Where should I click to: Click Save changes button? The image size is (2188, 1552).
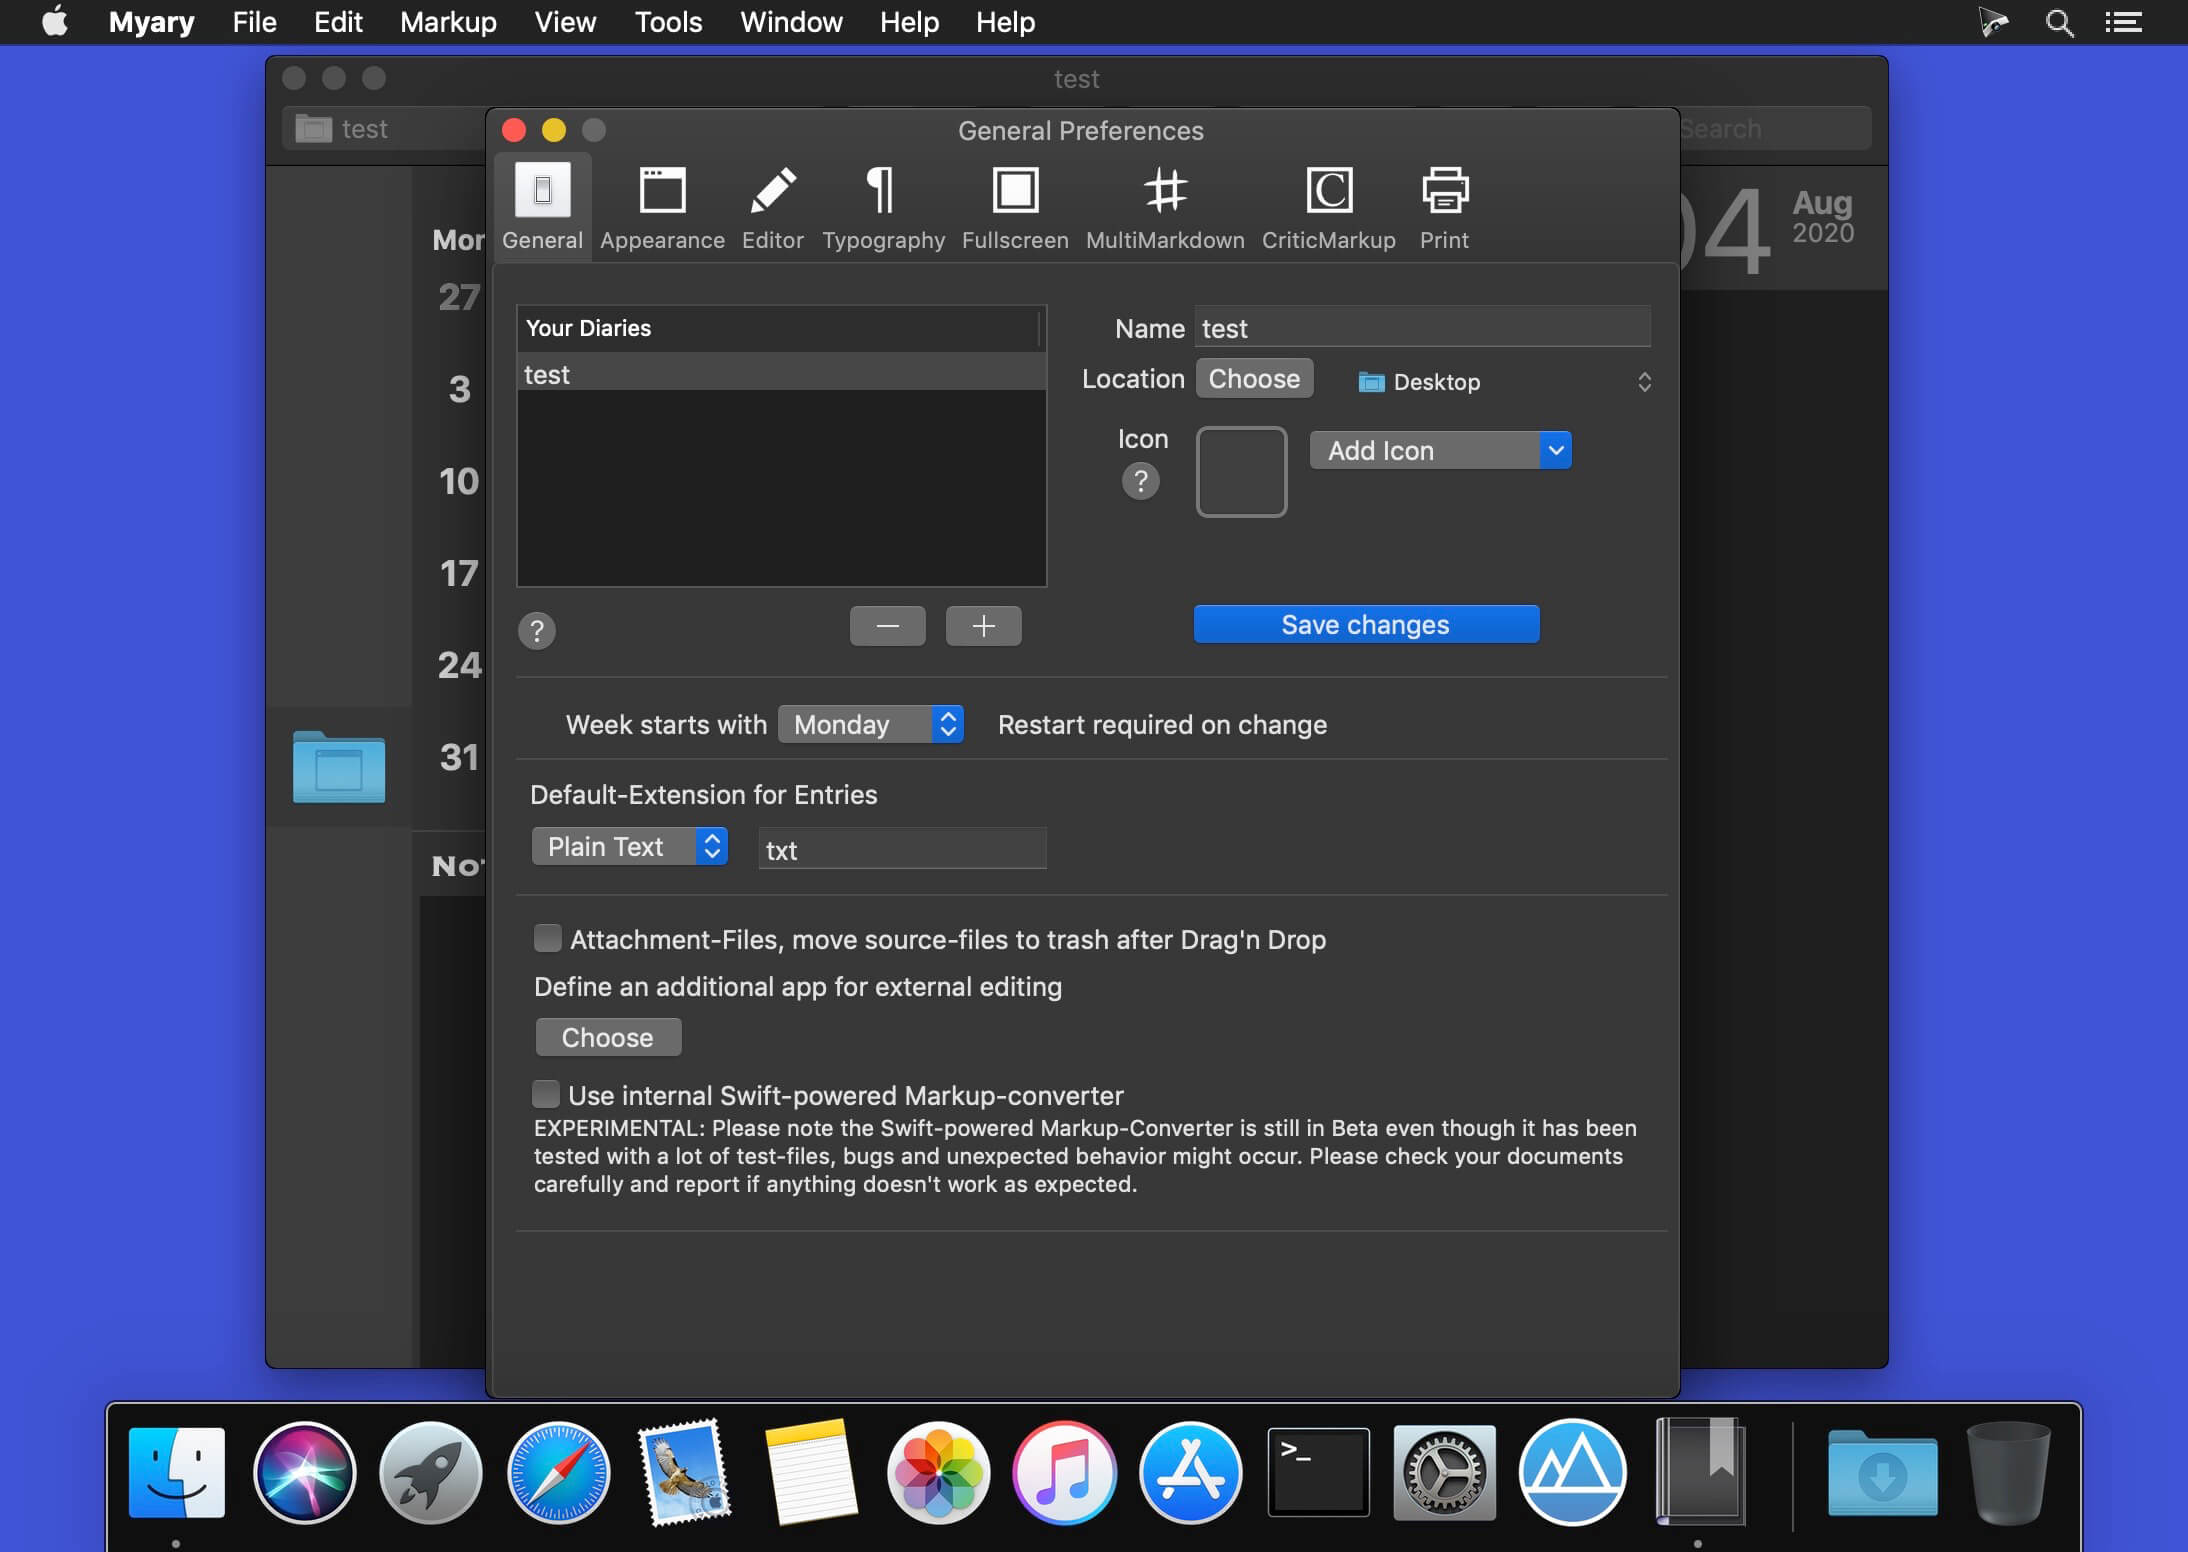click(1366, 625)
